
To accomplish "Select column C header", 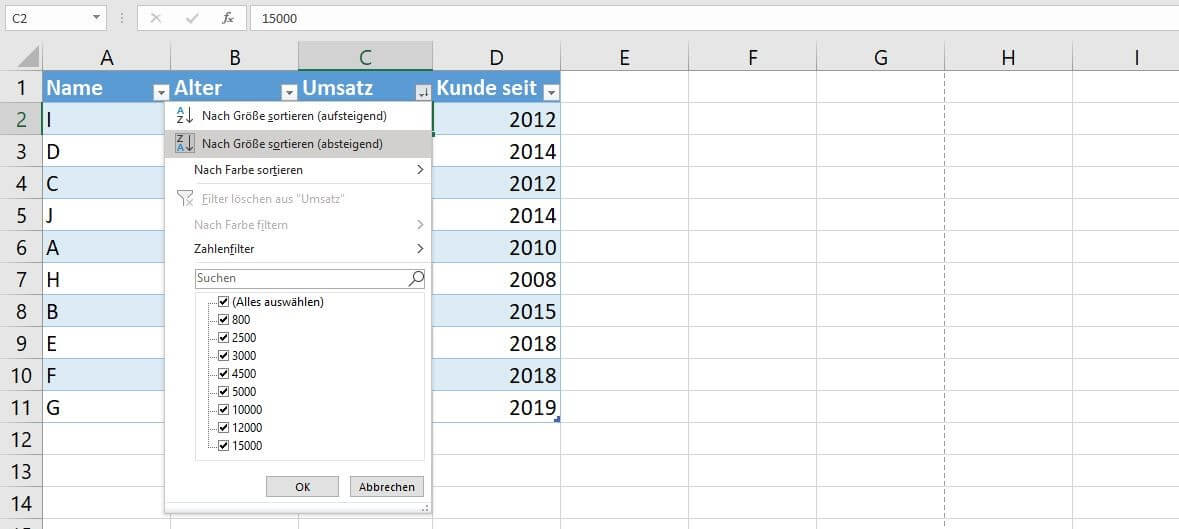I will coord(365,56).
